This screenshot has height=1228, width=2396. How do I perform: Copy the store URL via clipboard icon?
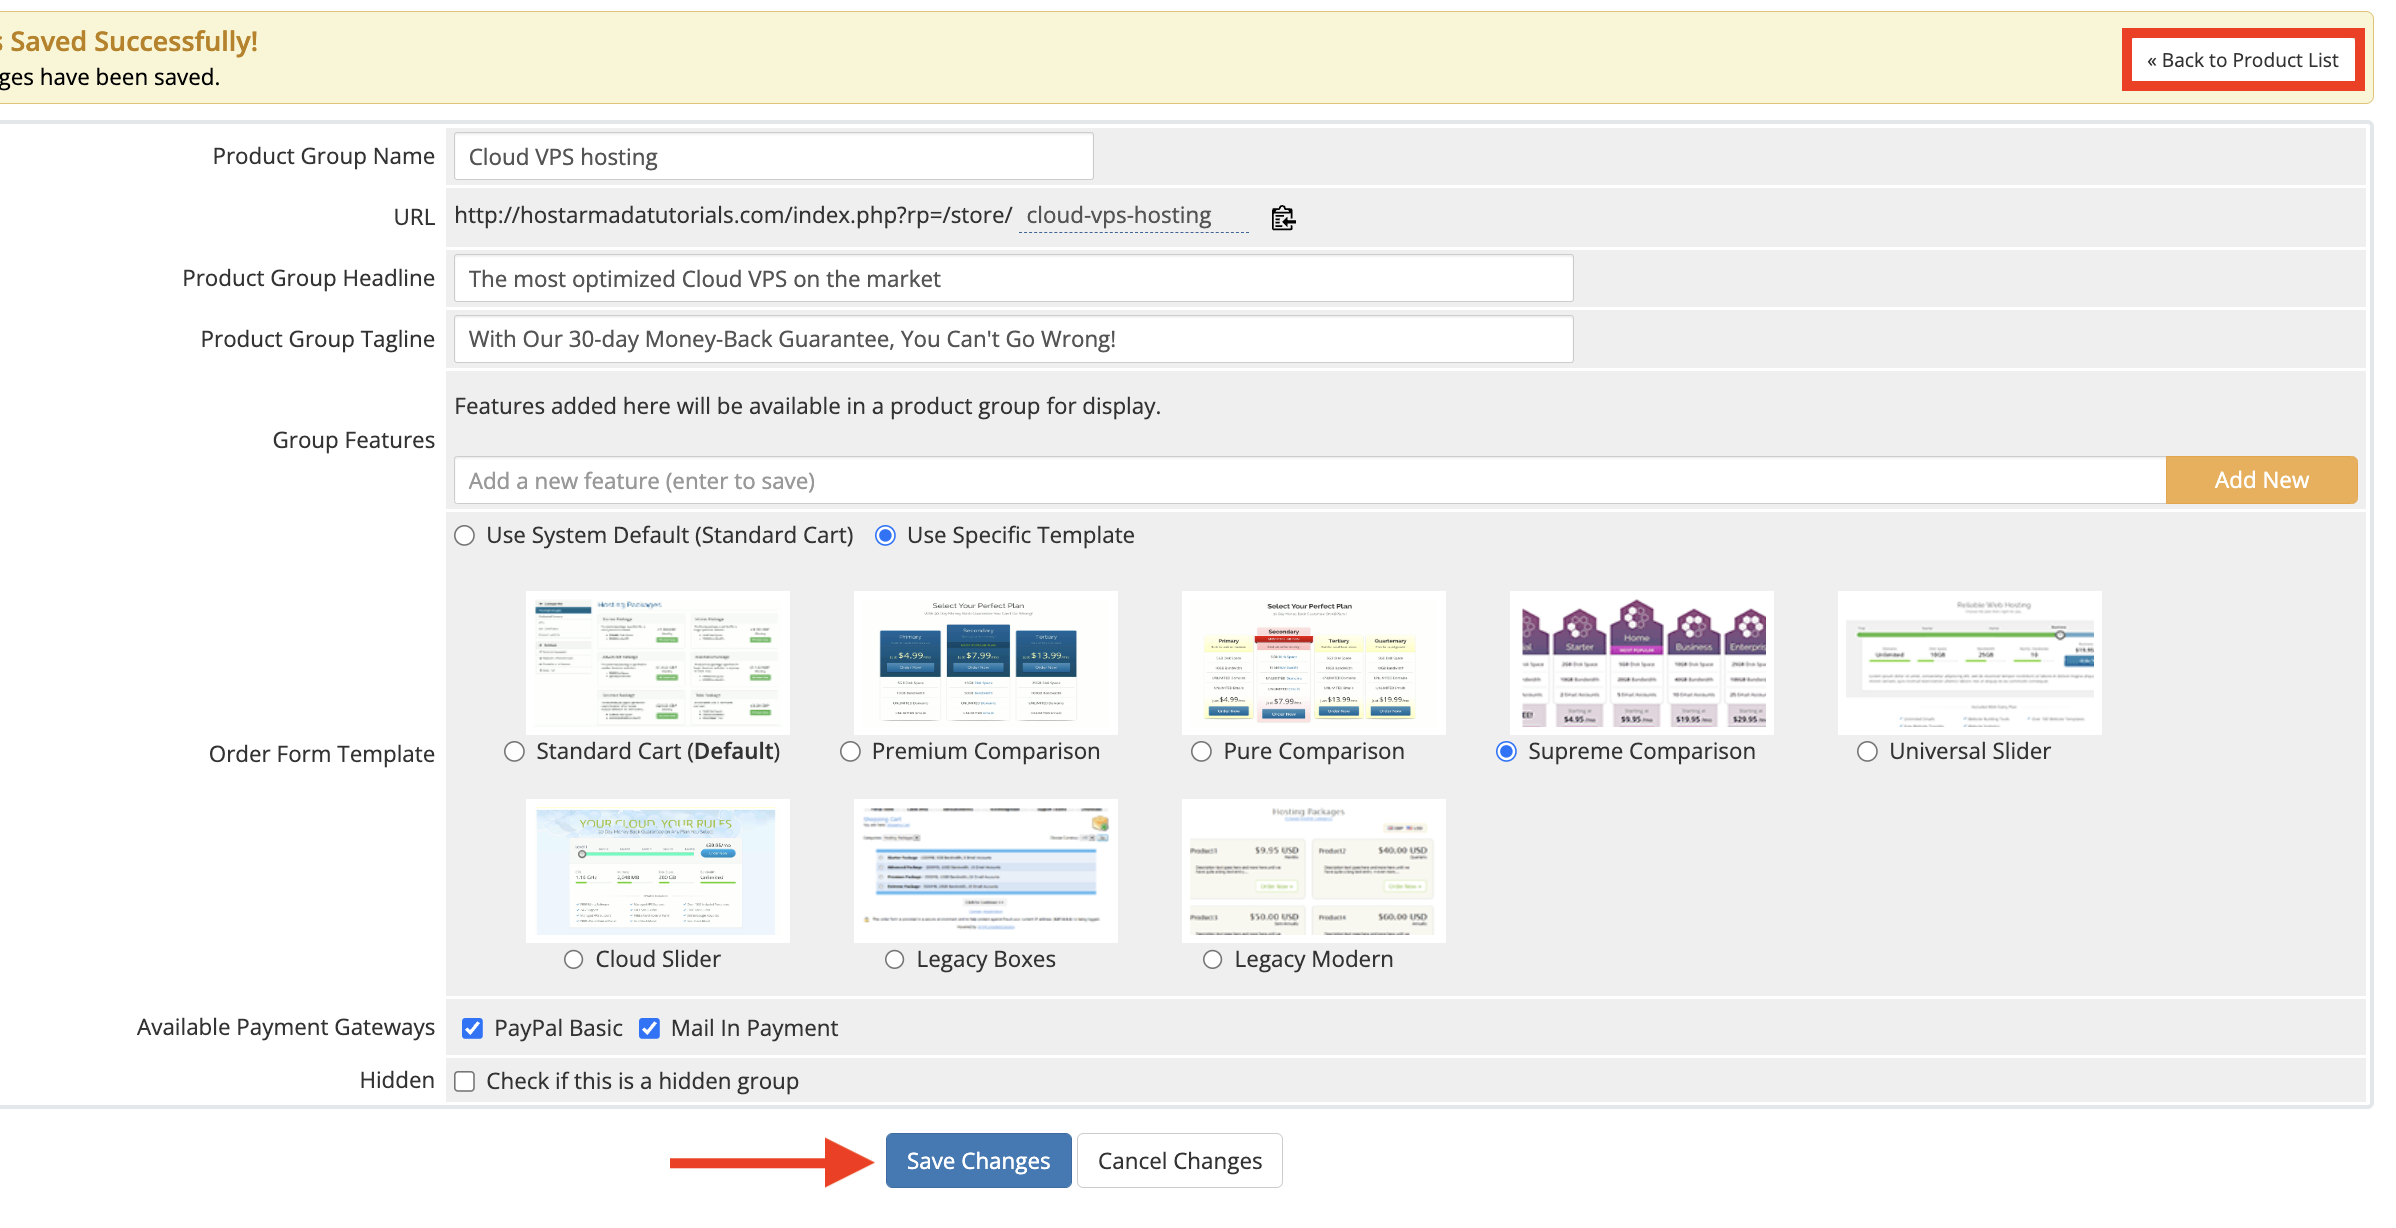tap(1283, 217)
